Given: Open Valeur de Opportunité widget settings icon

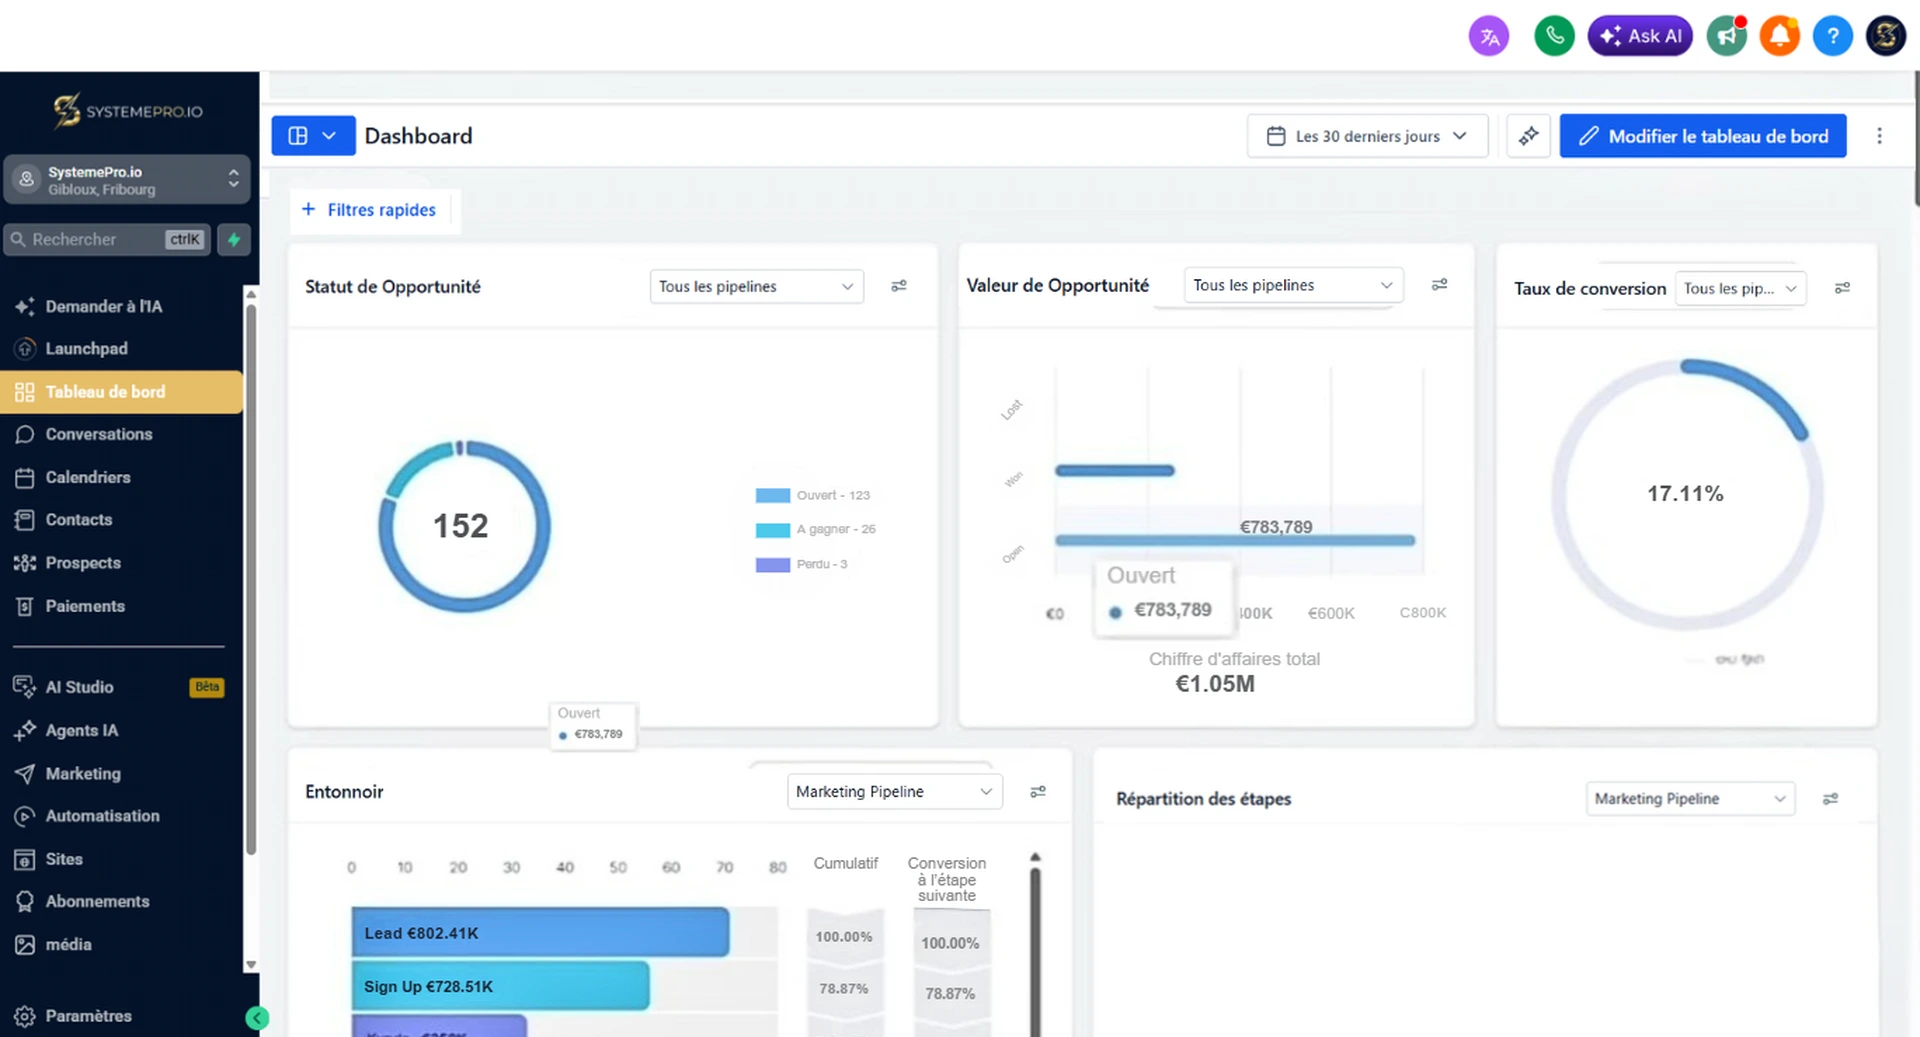Looking at the screenshot, I should pos(1440,285).
